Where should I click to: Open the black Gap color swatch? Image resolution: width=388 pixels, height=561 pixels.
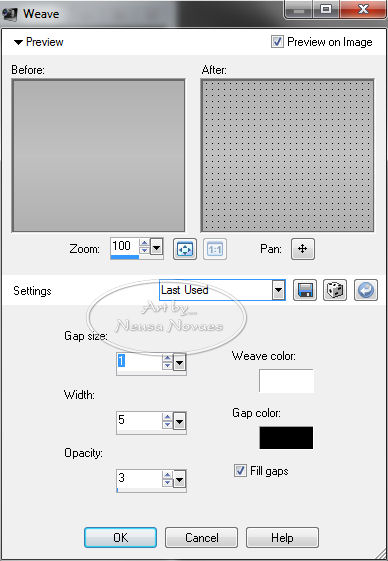pyautogui.click(x=286, y=437)
